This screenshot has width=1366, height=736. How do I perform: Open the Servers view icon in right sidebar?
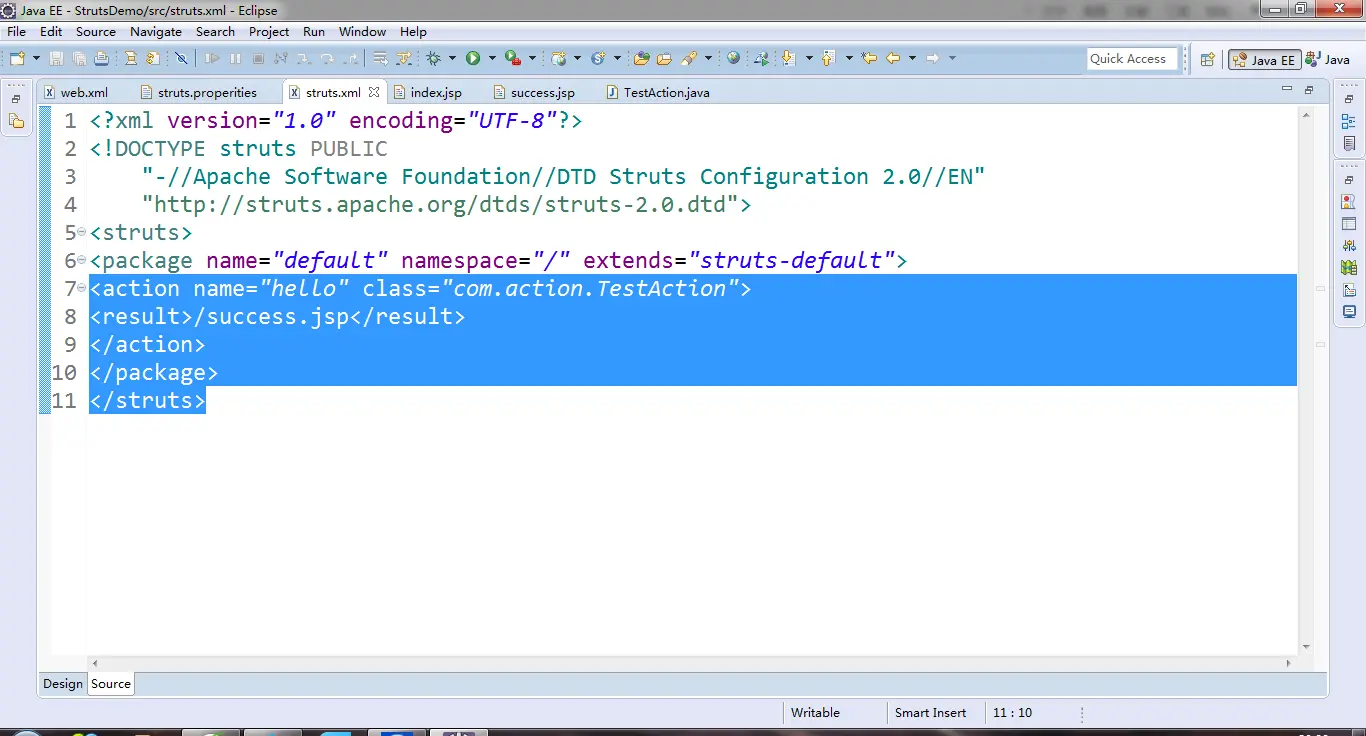click(1349, 246)
